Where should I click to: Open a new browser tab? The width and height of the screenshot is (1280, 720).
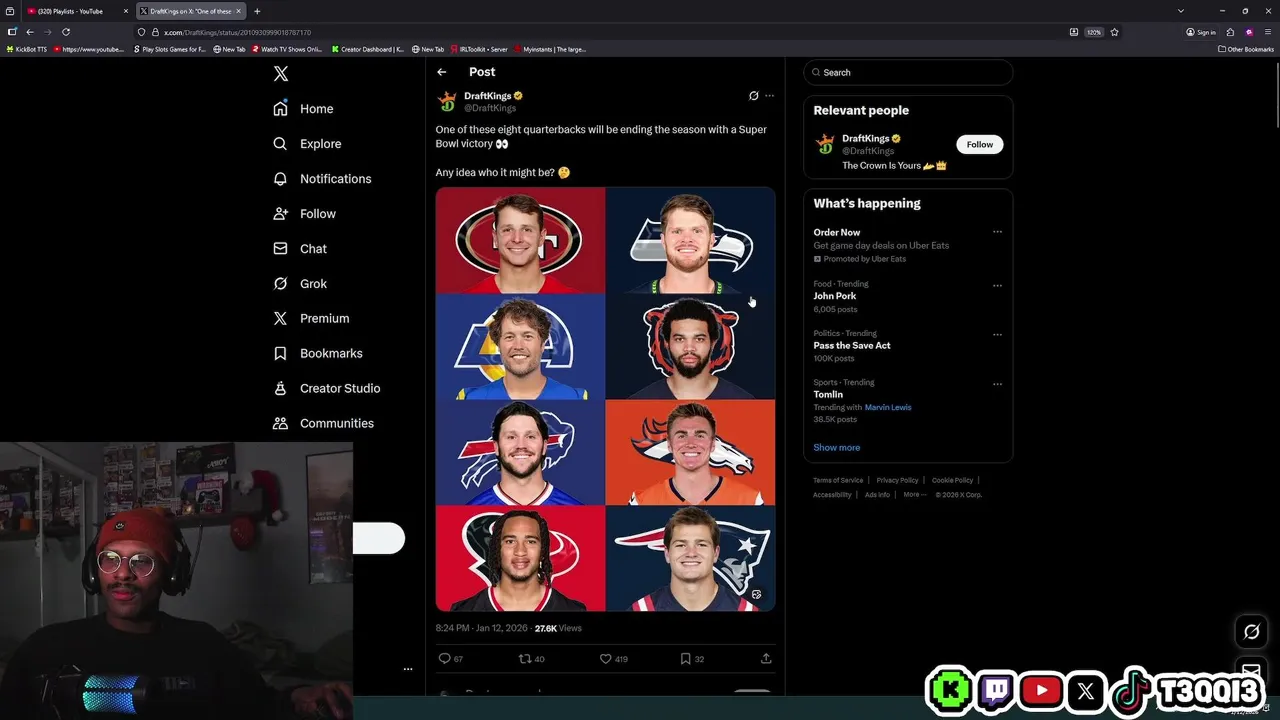pos(257,11)
